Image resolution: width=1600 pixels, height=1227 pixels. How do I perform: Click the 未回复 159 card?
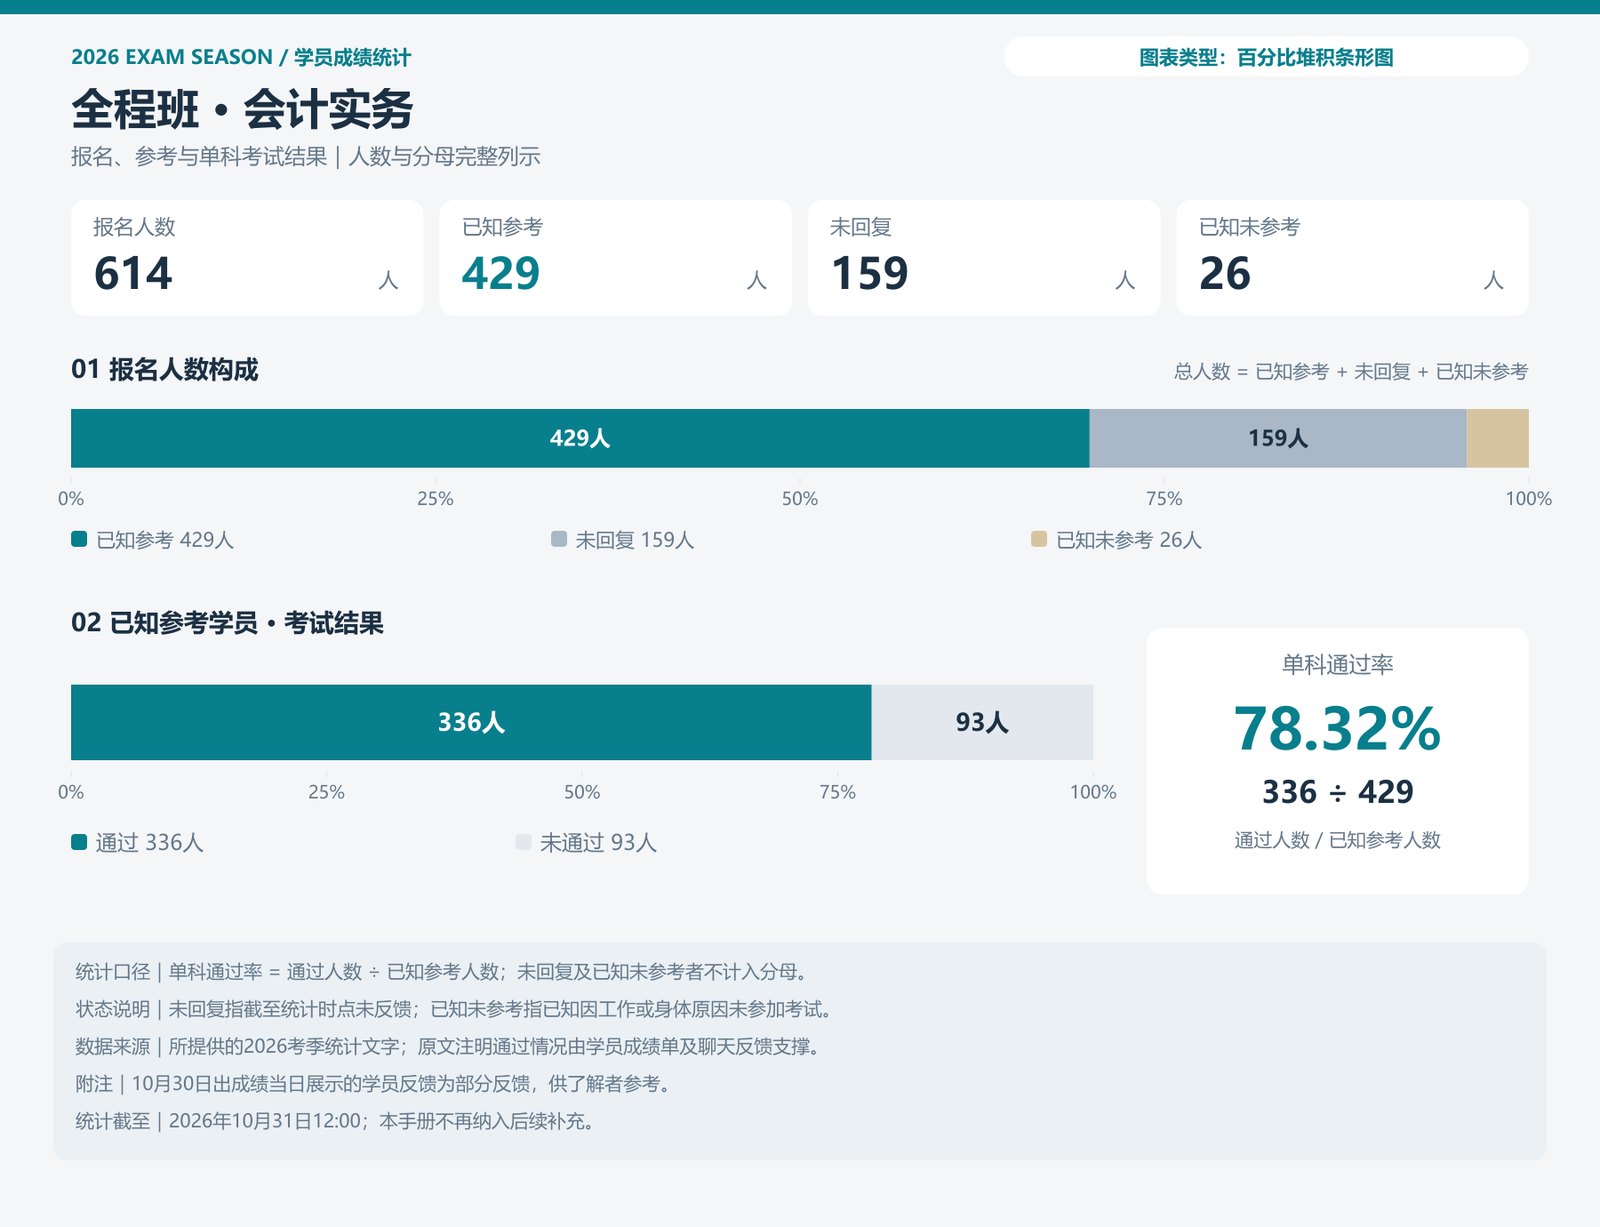tap(984, 258)
